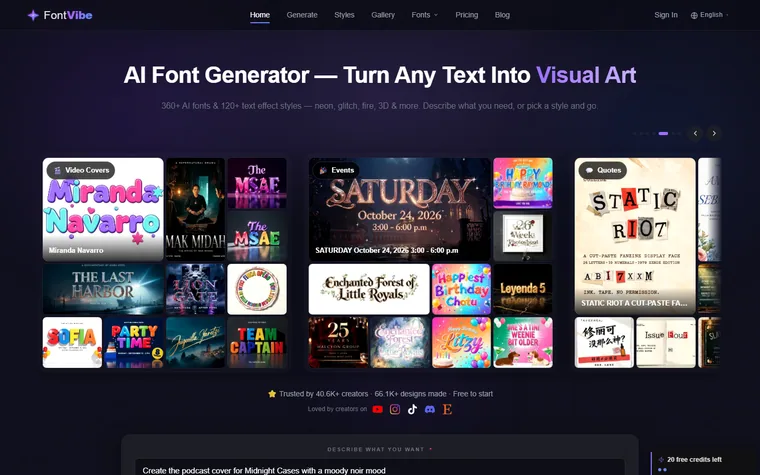This screenshot has width=760, height=475.
Task: Open the Static Riot cut-paste thumbnail
Action: [x=635, y=236]
